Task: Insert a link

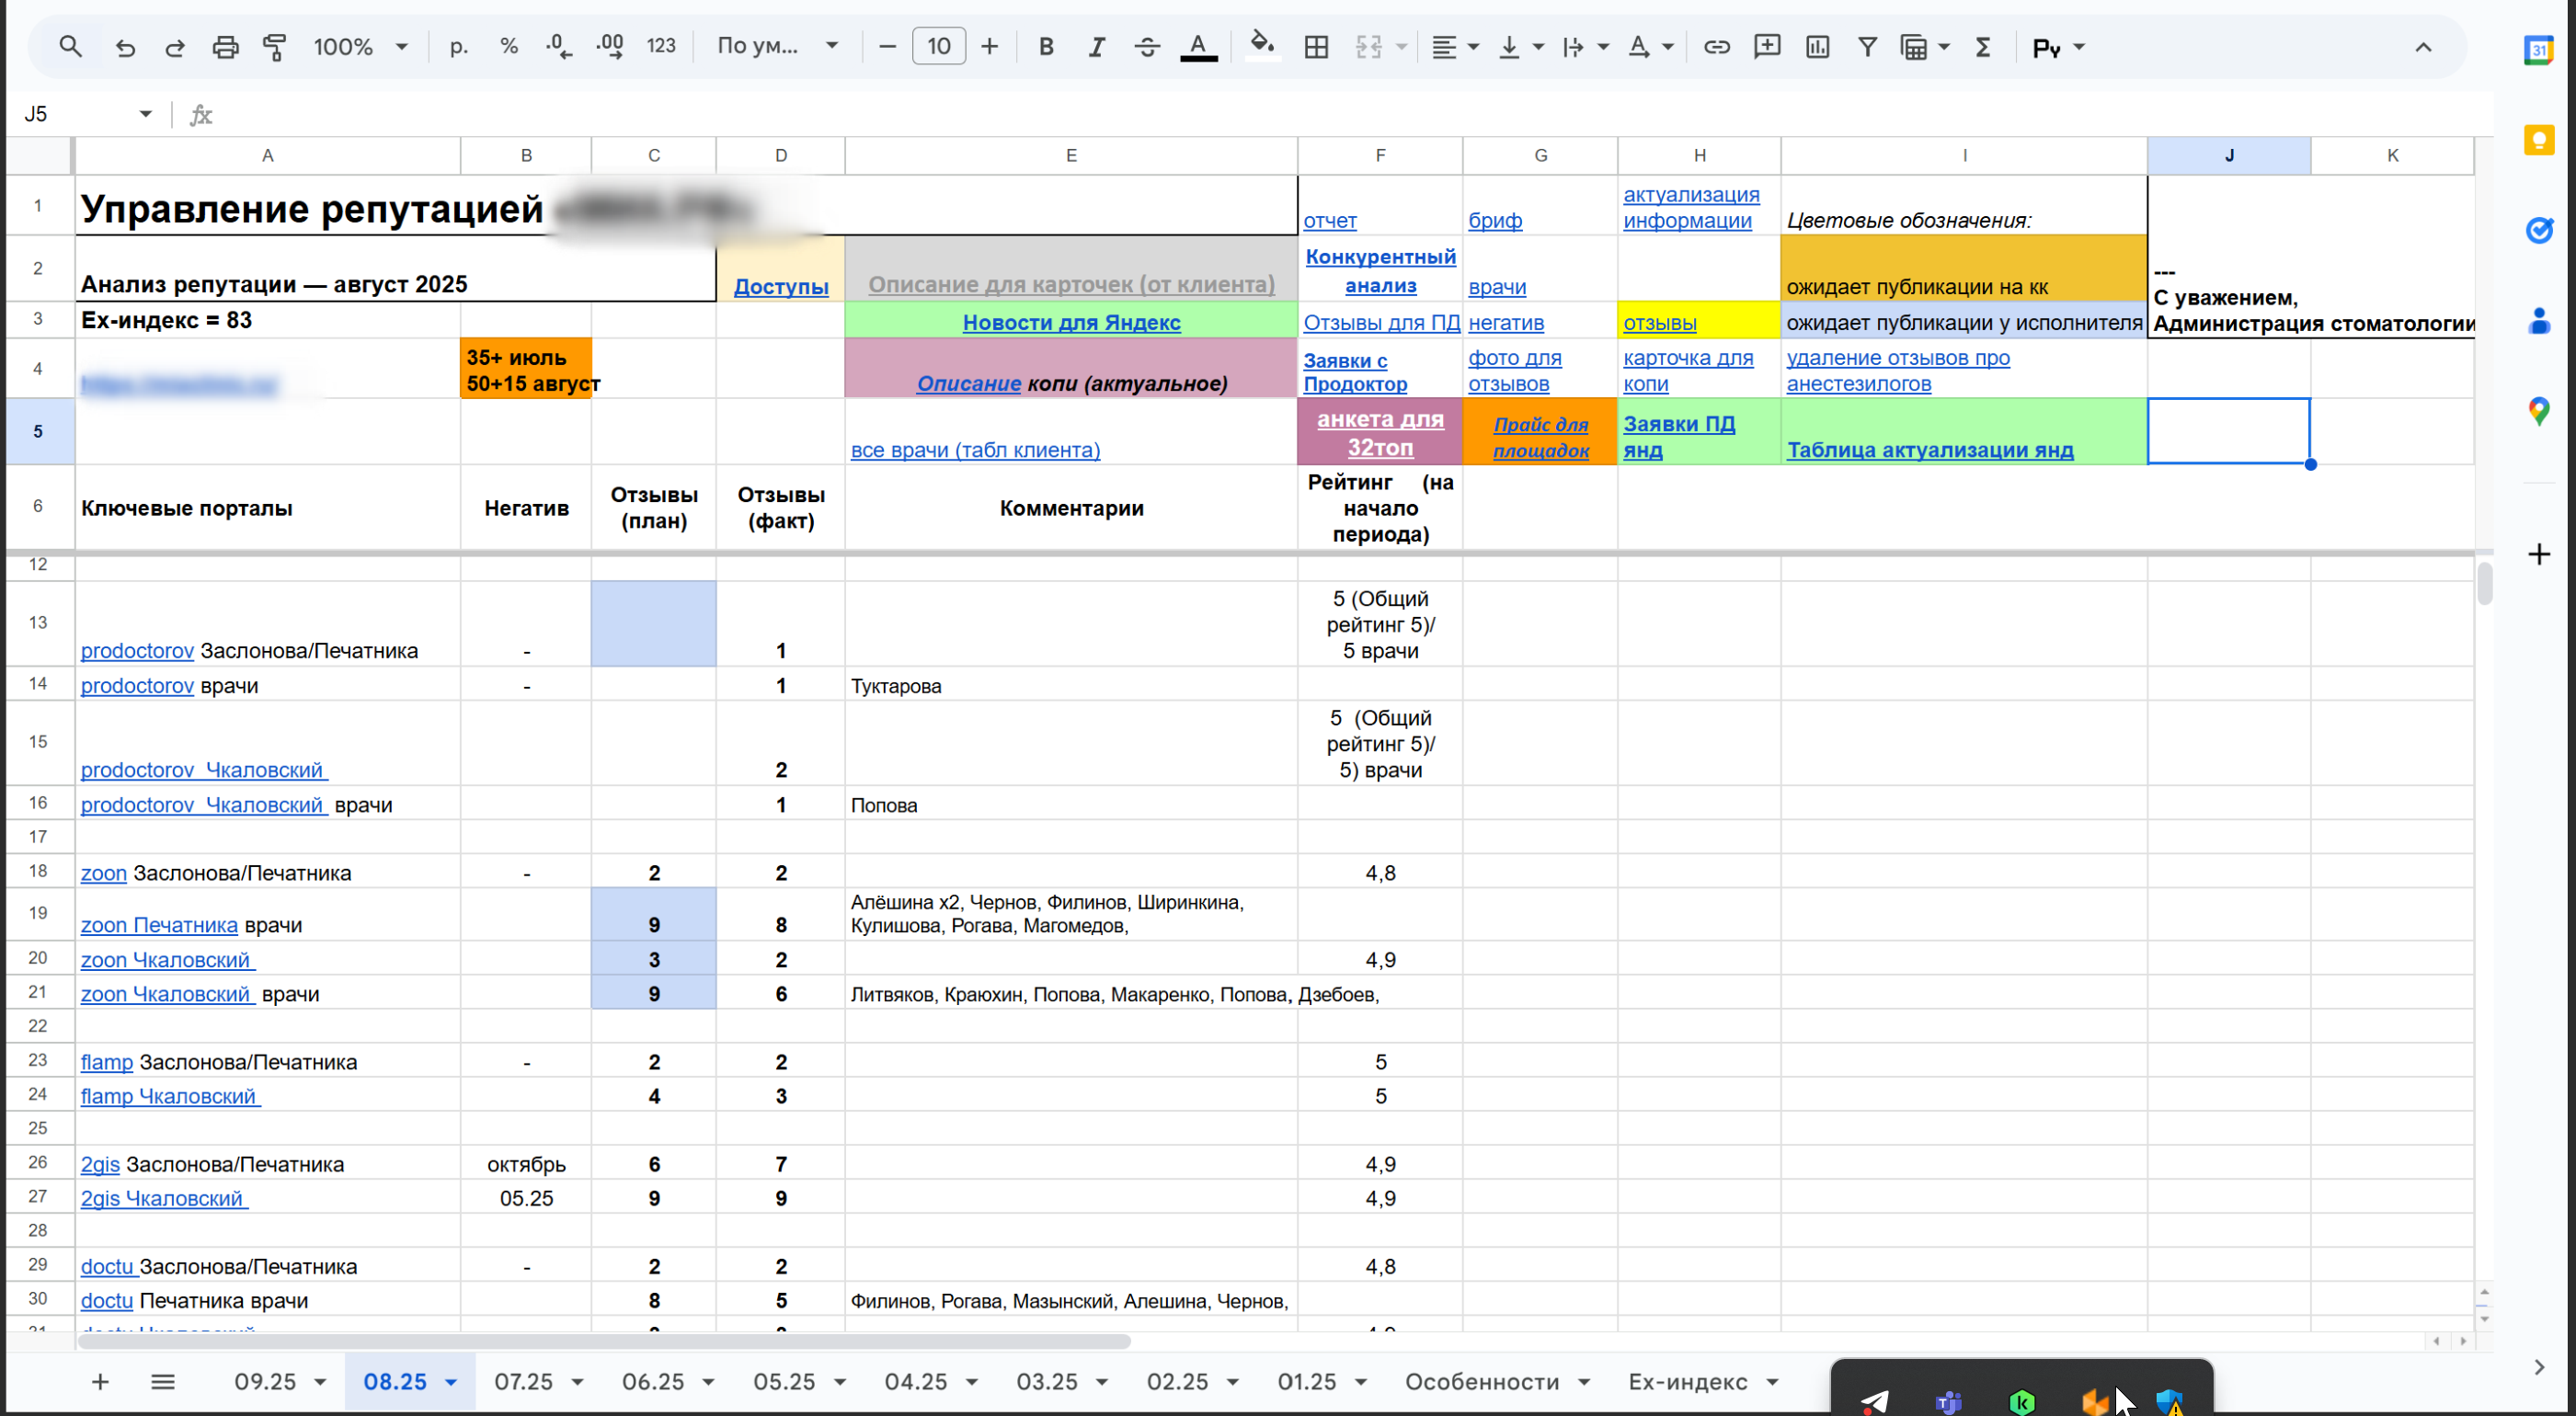Action: pos(1716,46)
